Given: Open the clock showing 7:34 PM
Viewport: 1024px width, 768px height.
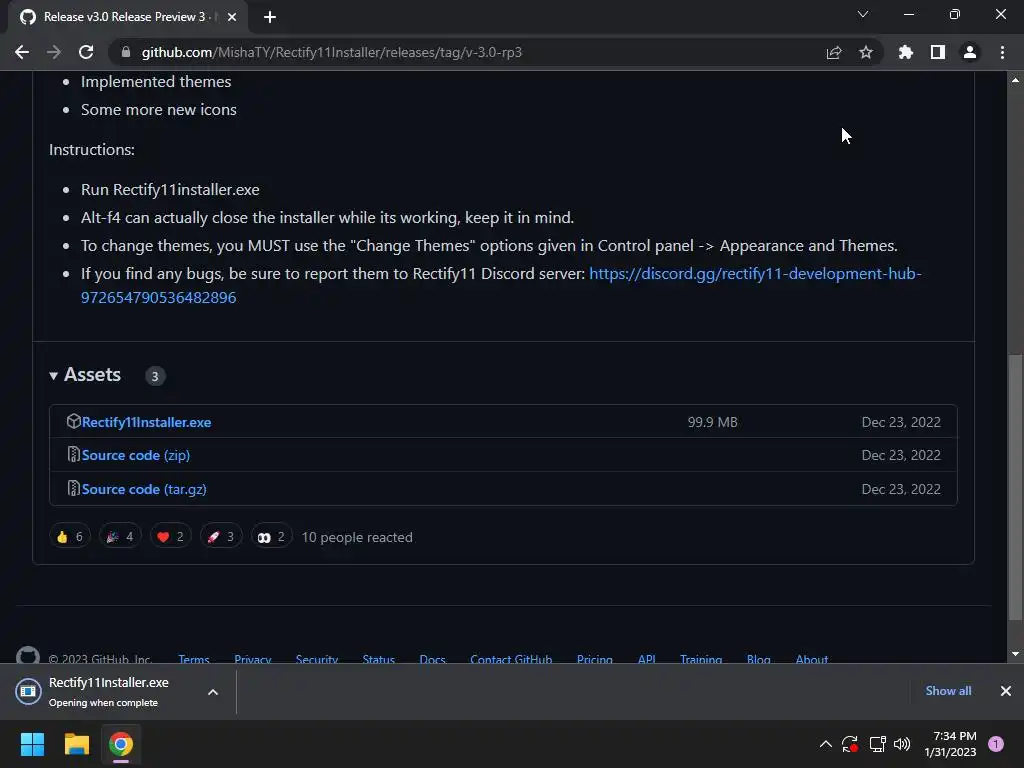Looking at the screenshot, I should click(950, 744).
